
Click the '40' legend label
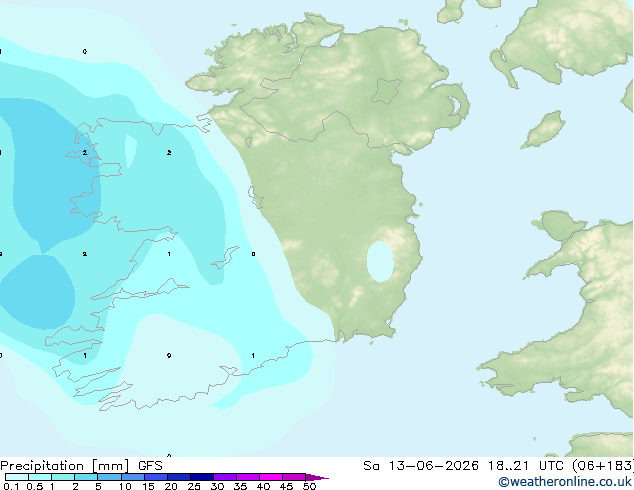coord(263,486)
